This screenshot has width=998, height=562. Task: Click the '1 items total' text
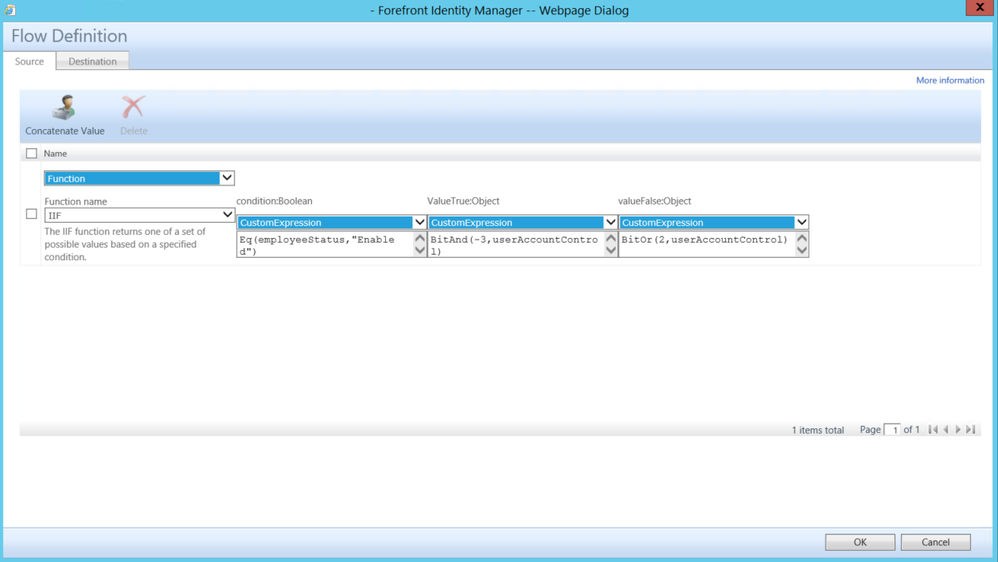tap(818, 430)
